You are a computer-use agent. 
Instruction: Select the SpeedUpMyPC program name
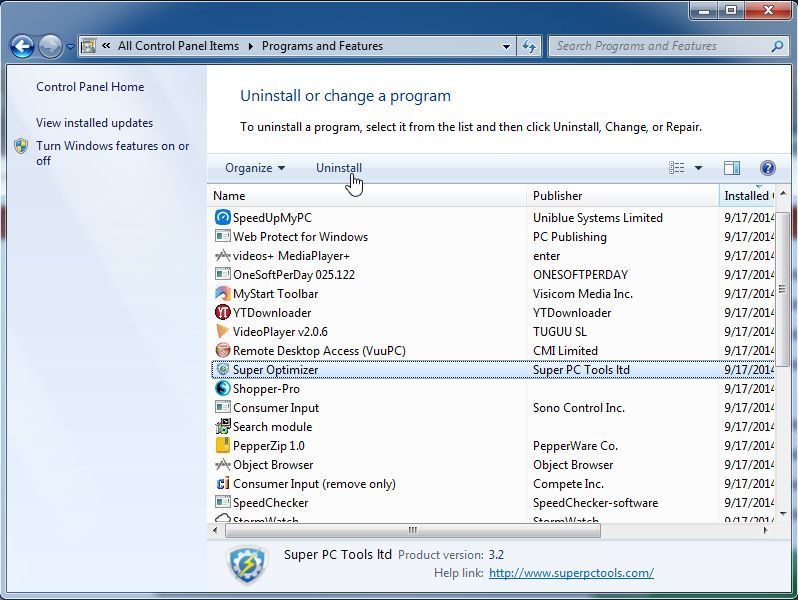pos(272,218)
